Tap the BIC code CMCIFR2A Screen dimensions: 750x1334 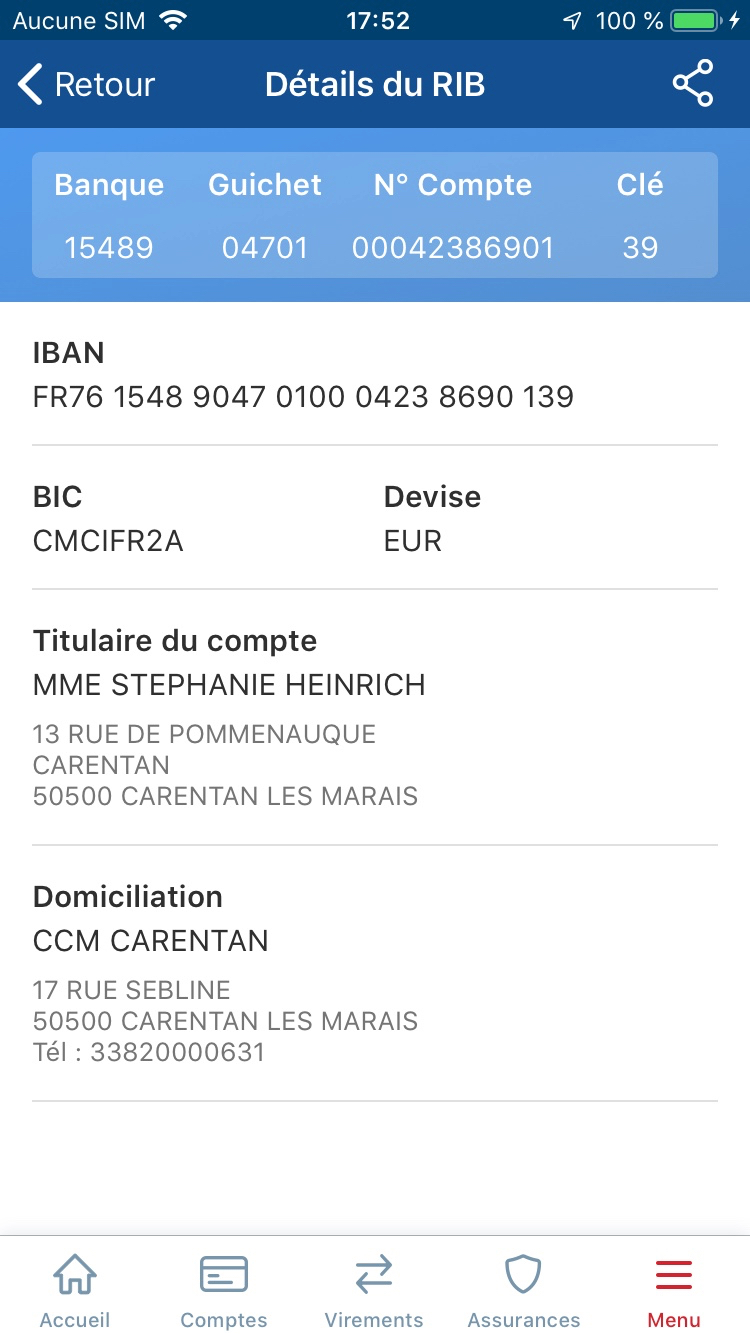[x=108, y=541]
